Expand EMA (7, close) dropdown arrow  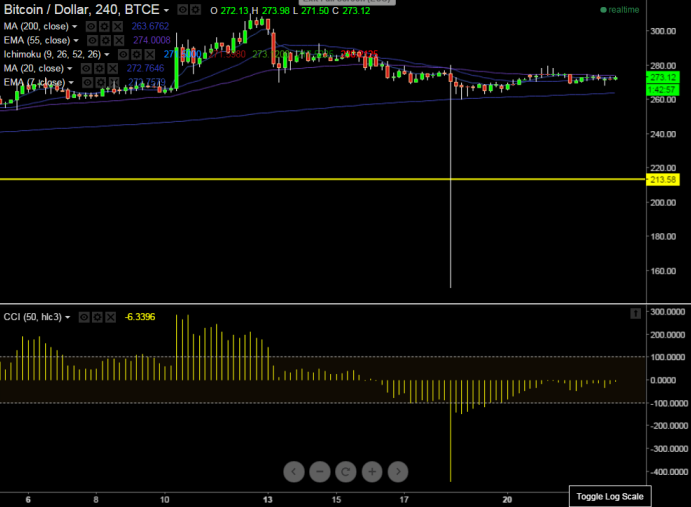point(71,83)
